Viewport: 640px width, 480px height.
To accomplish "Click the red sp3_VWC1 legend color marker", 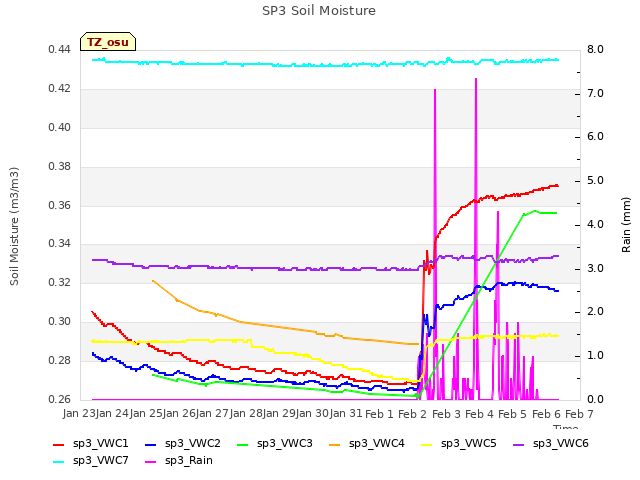I will click(59, 445).
